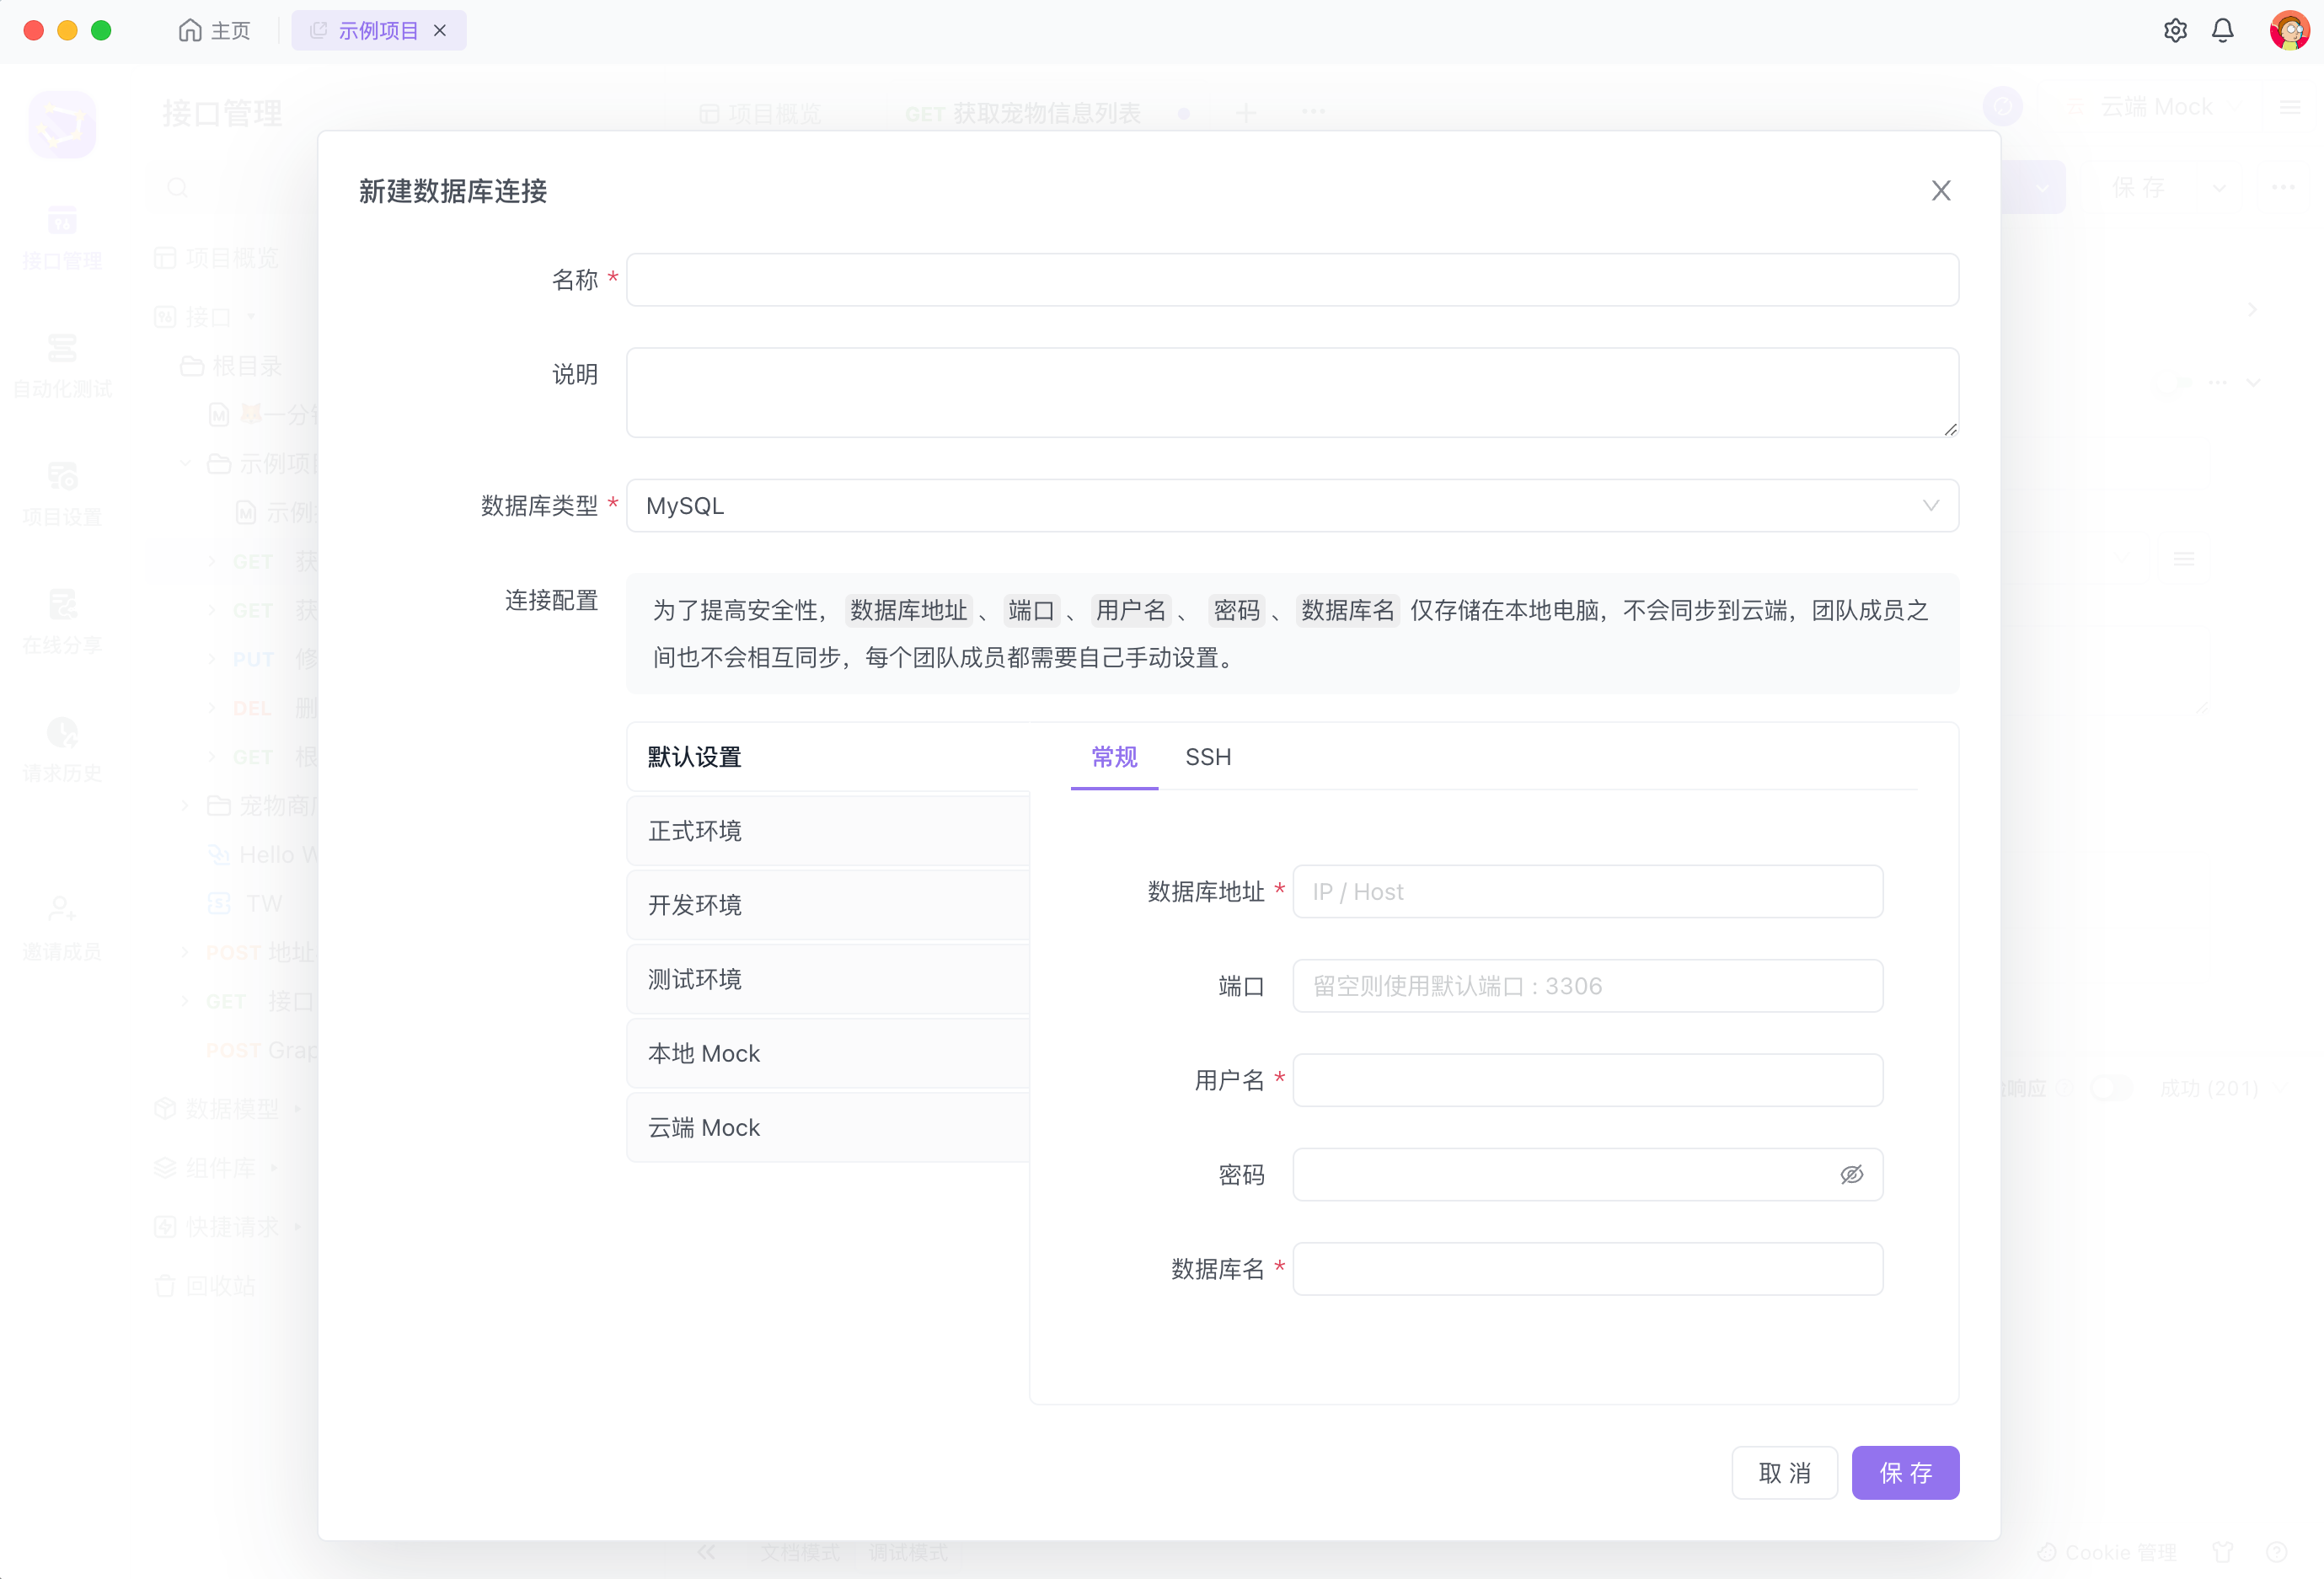
Task: Switch to the 常规 tab
Action: point(1114,757)
